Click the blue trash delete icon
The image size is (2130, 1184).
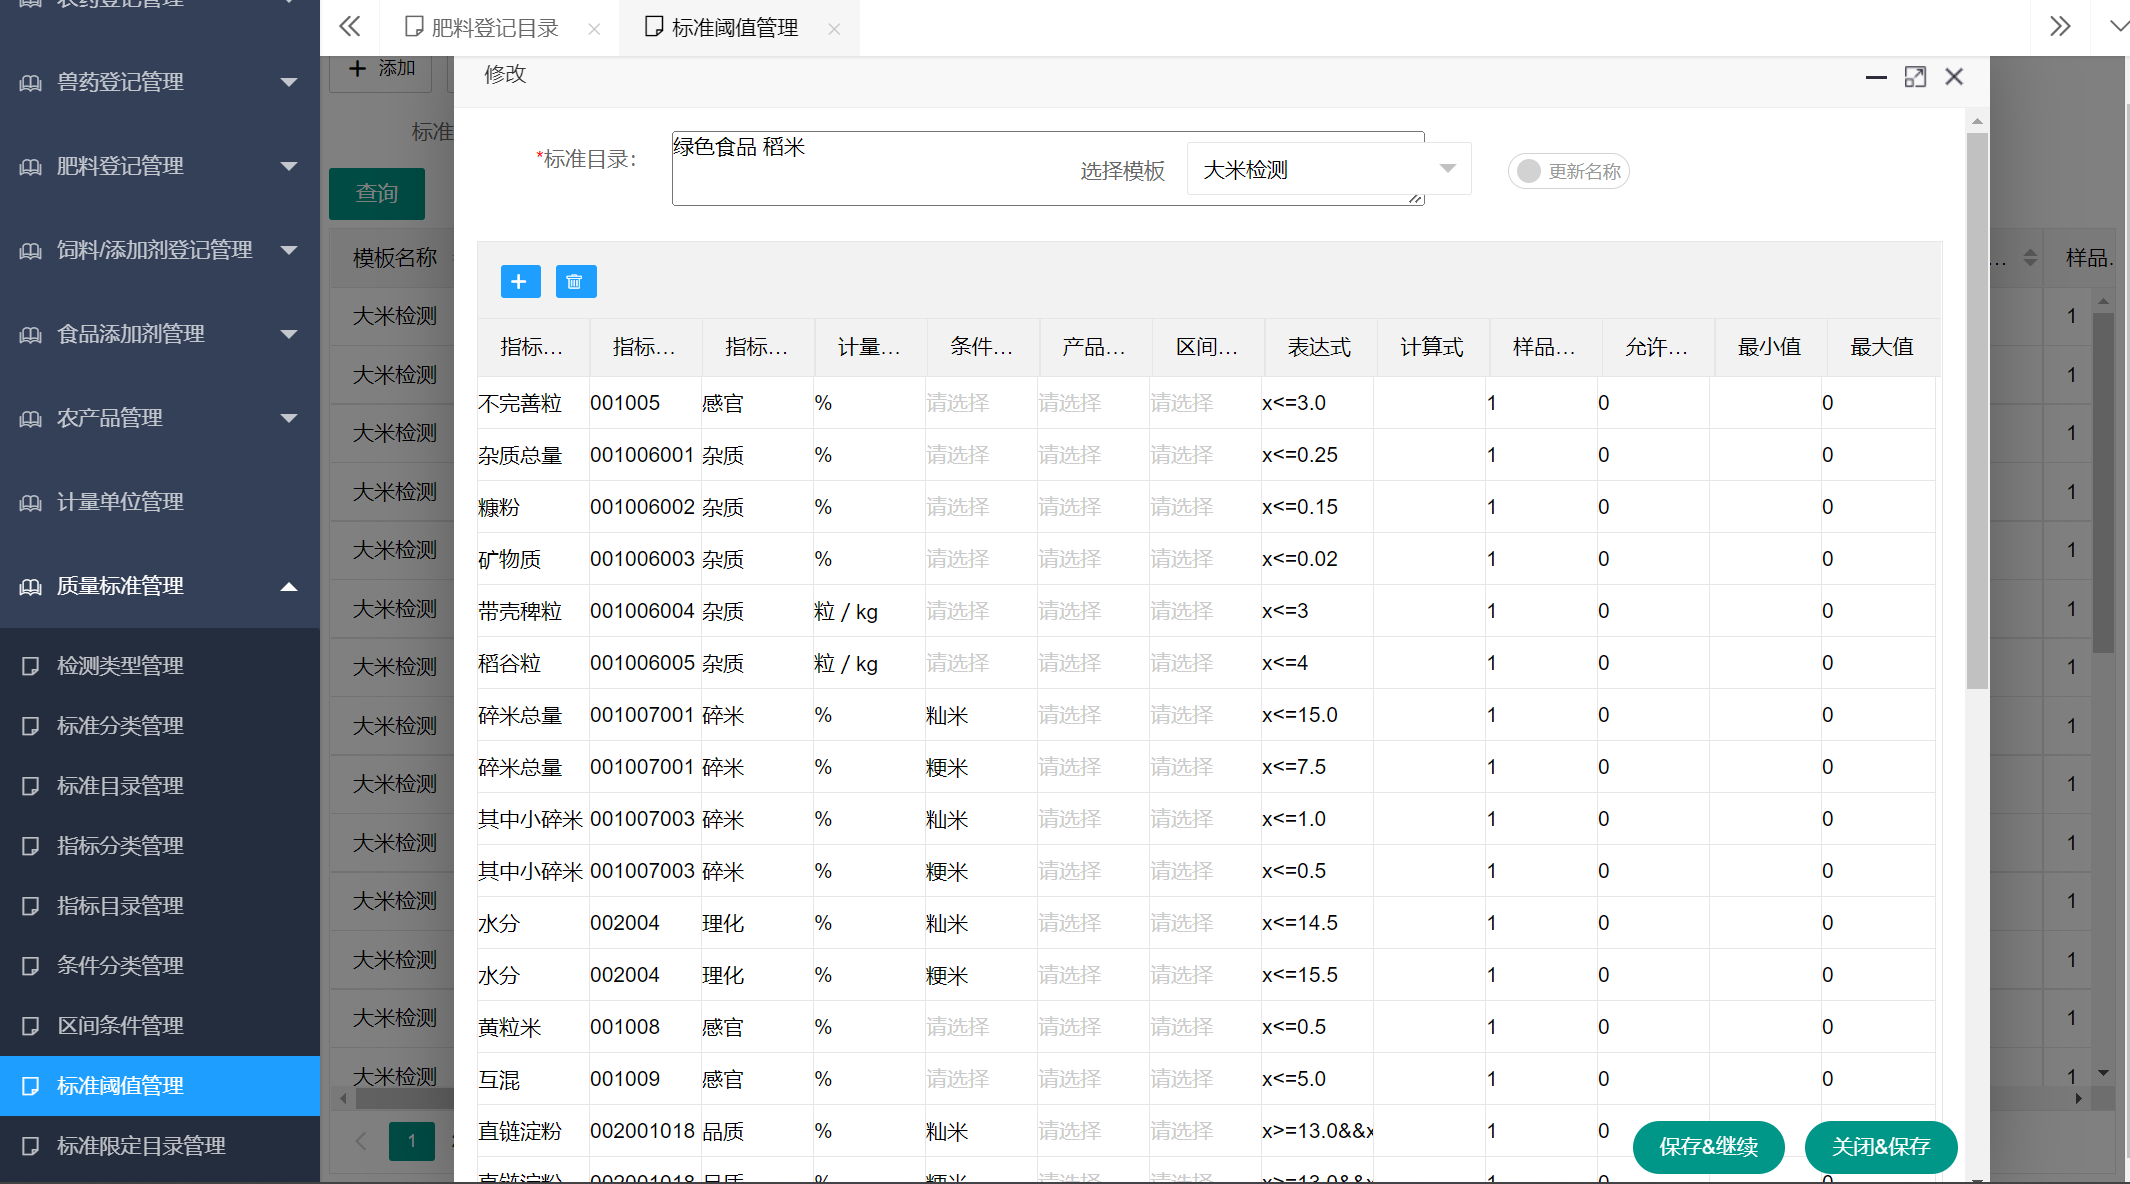575,282
